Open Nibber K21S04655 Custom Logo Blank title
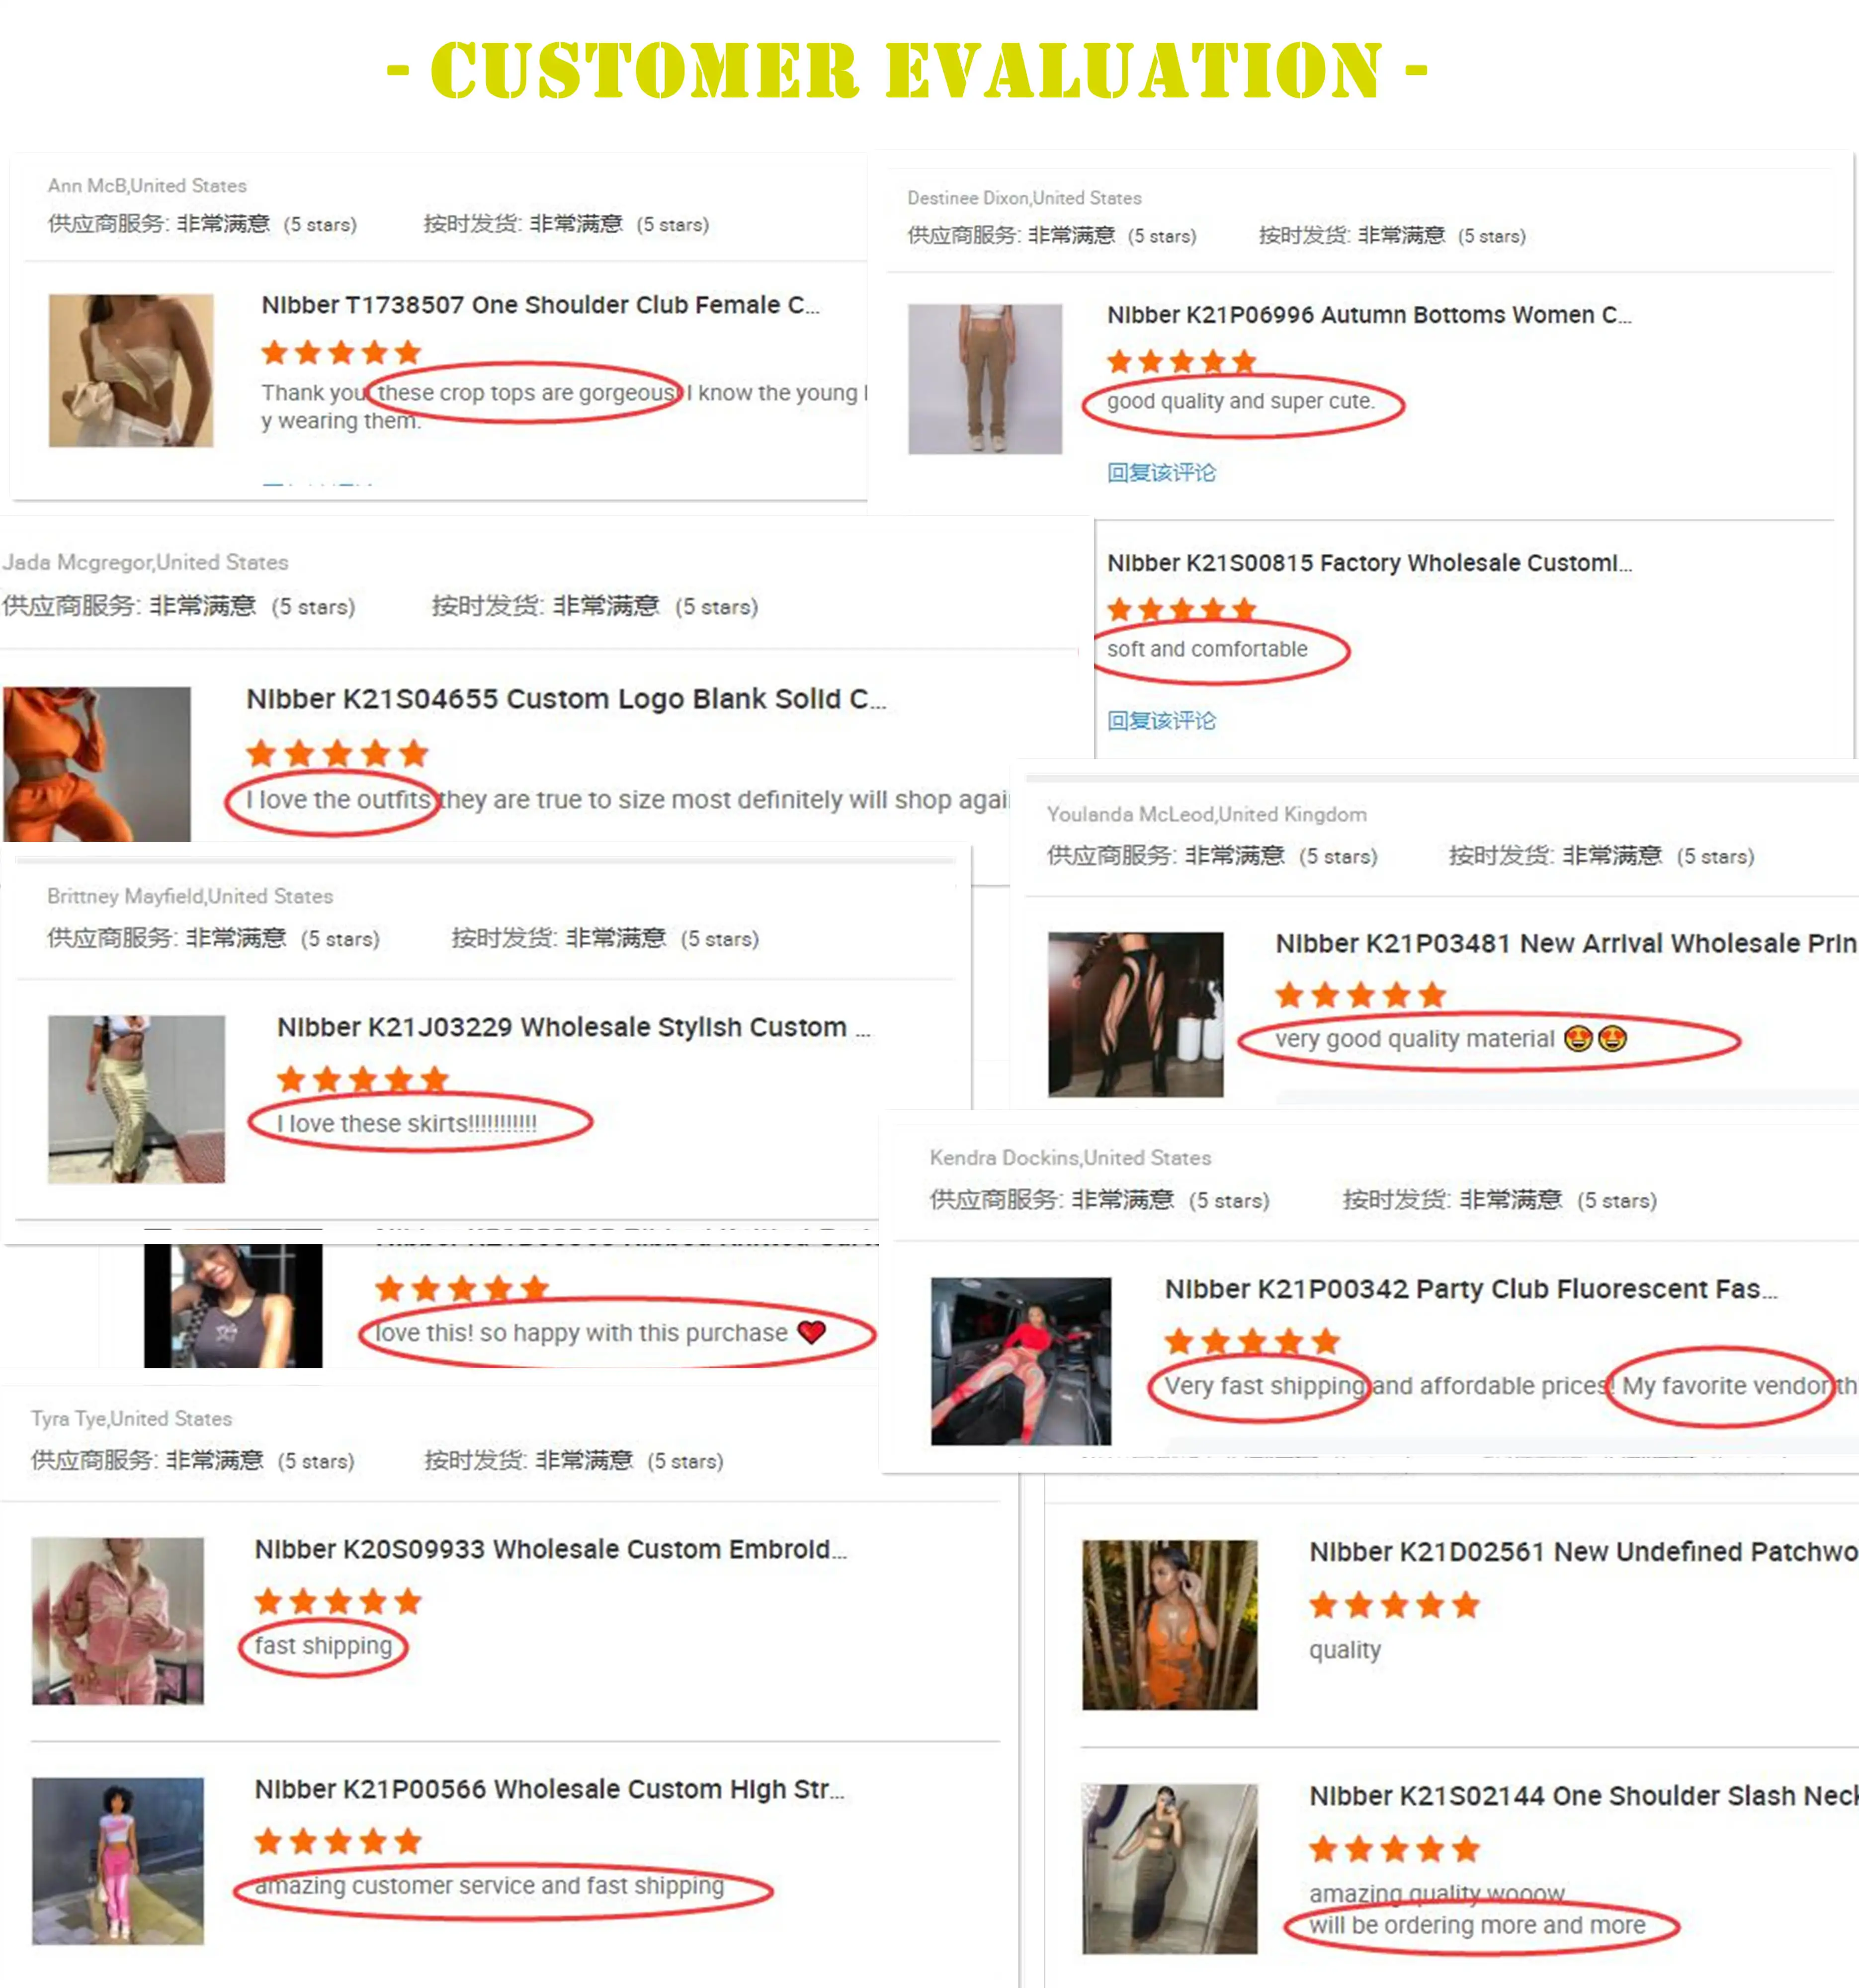The height and width of the screenshot is (1988, 1859). point(566,699)
